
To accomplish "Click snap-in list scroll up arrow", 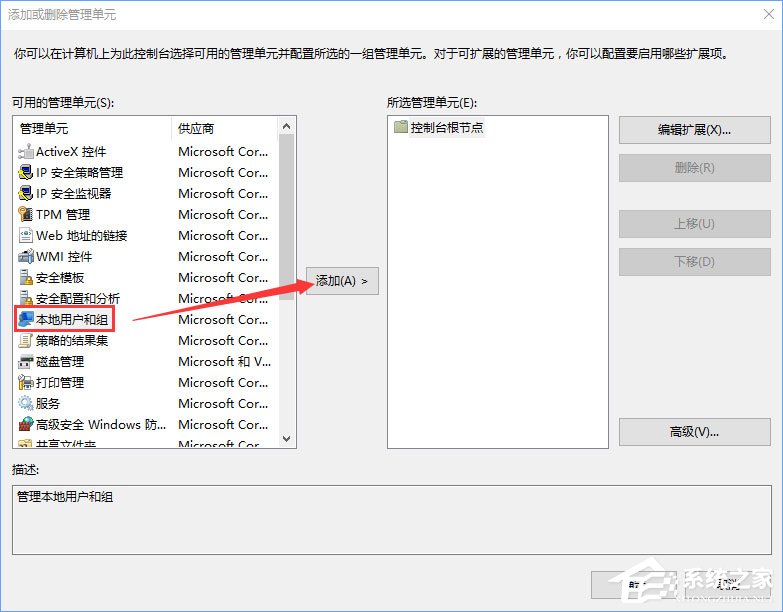I will (287, 126).
